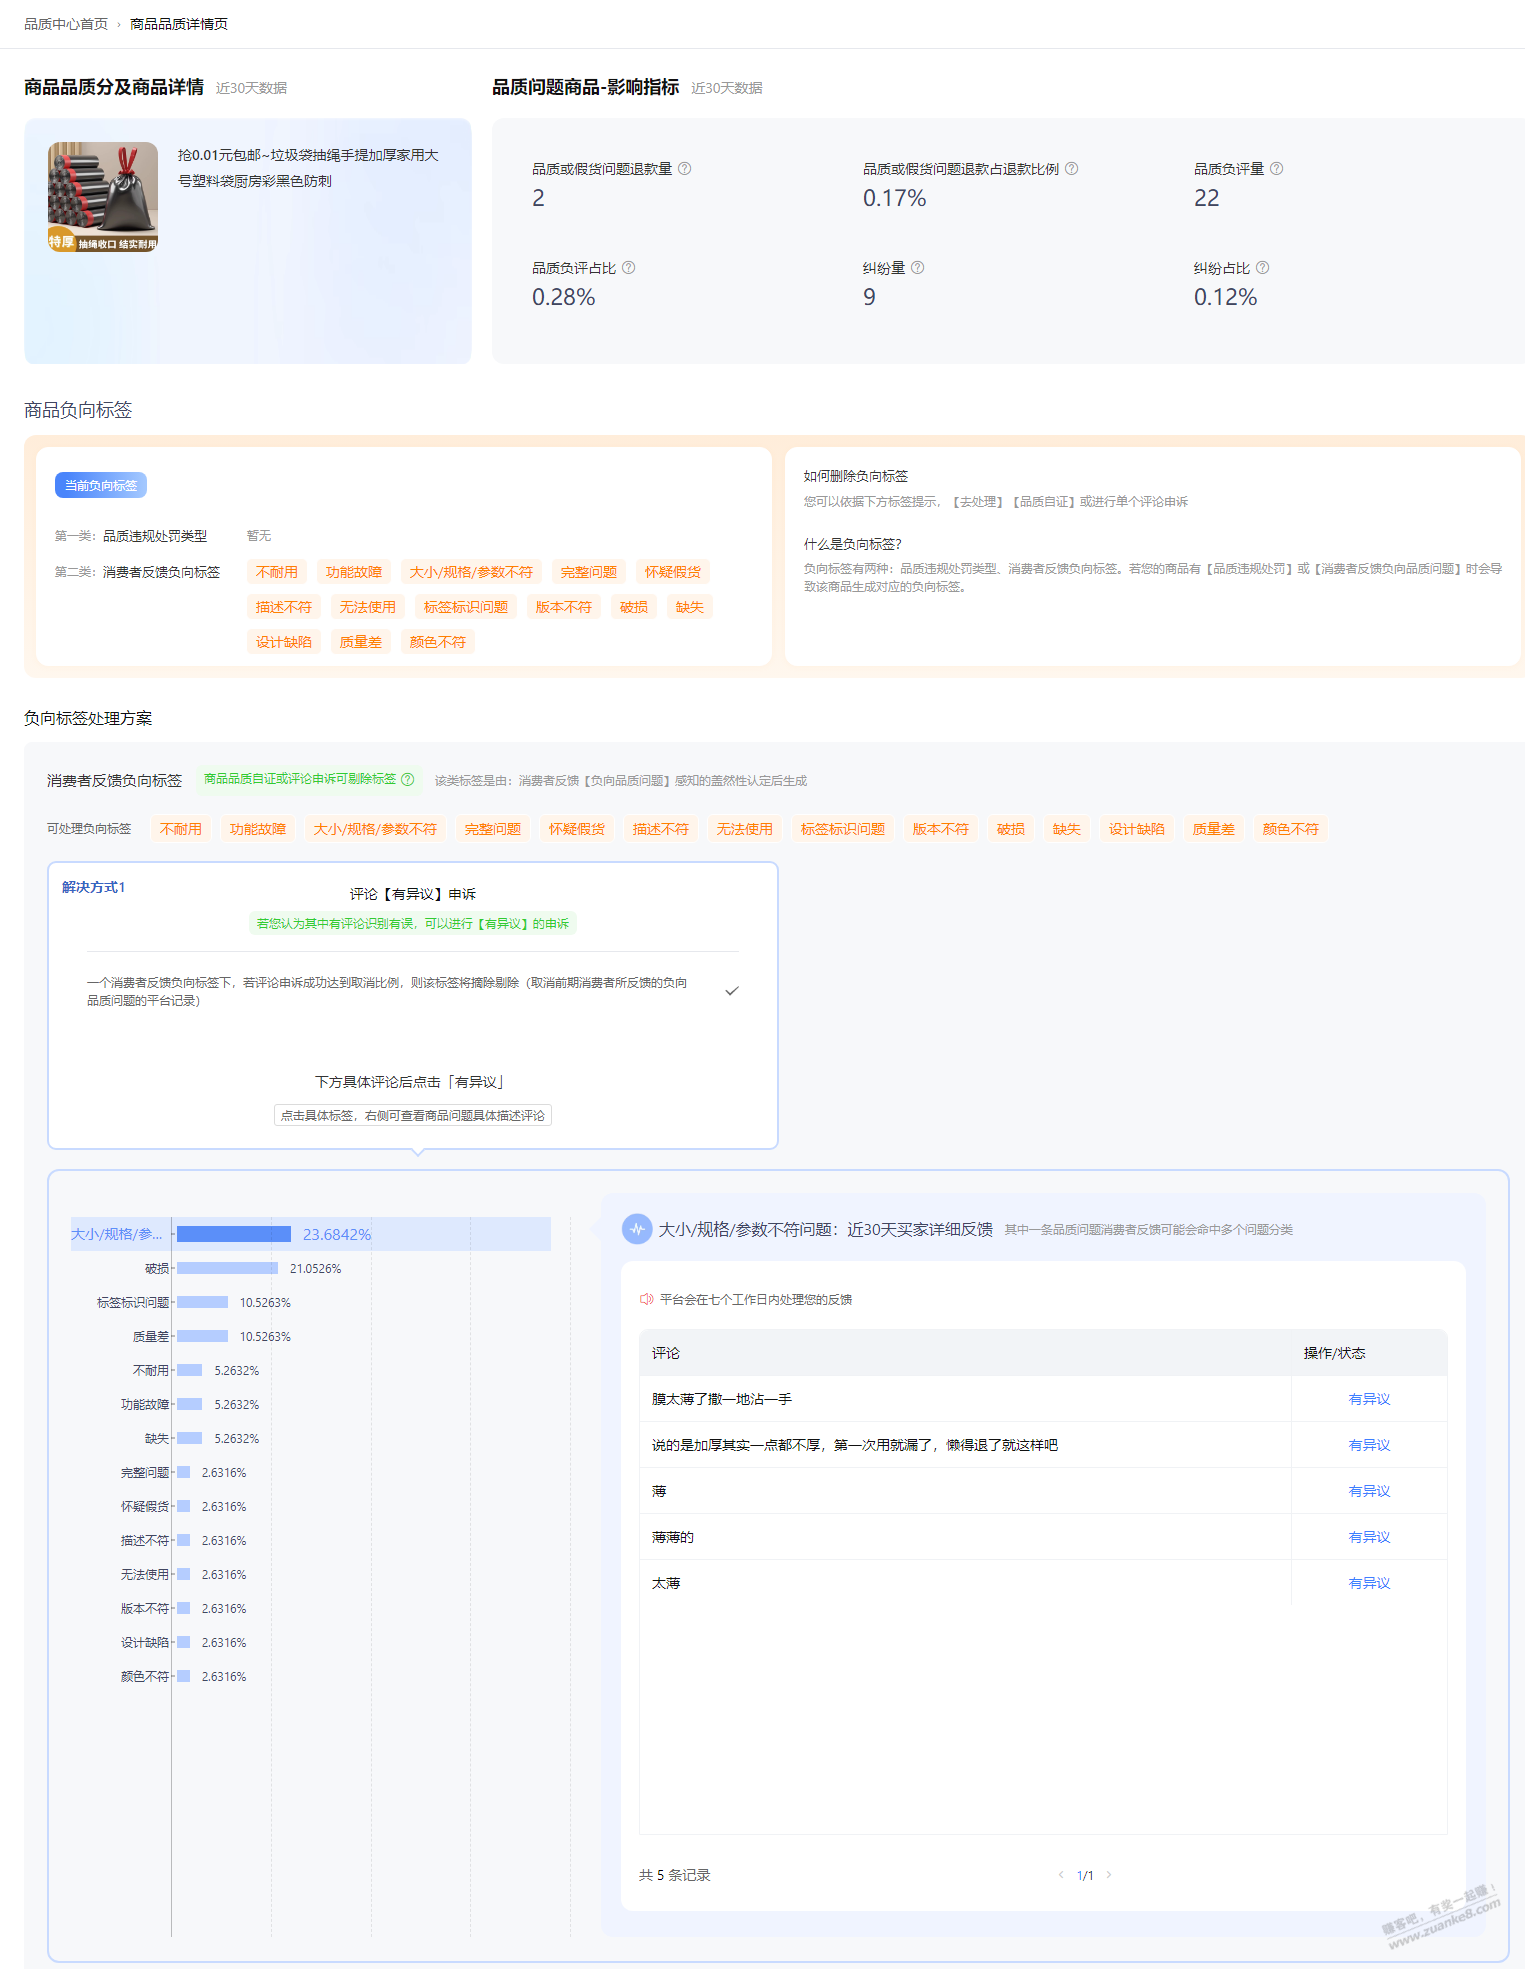Navigate to 品质中心首页 breadcrumb
The width and height of the screenshot is (1525, 1969).
[x=66, y=24]
